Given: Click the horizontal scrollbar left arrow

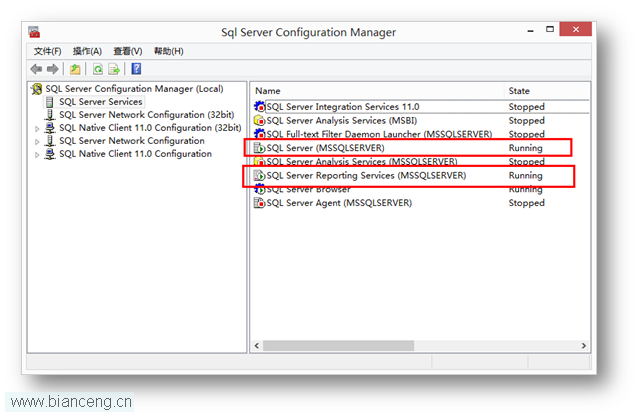Looking at the screenshot, I should [x=257, y=346].
